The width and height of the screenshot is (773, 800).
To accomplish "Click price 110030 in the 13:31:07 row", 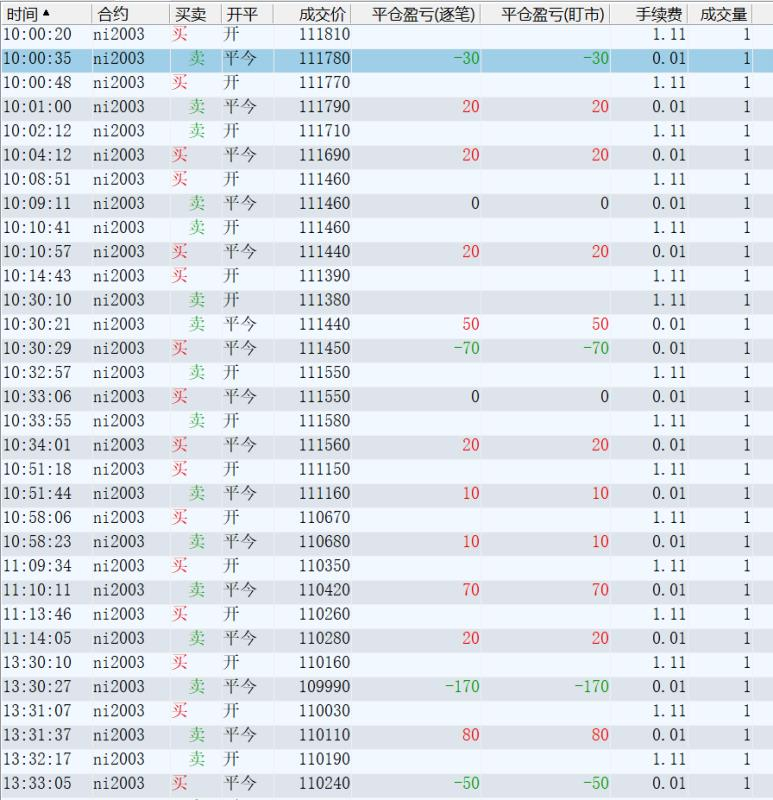I will point(324,710).
